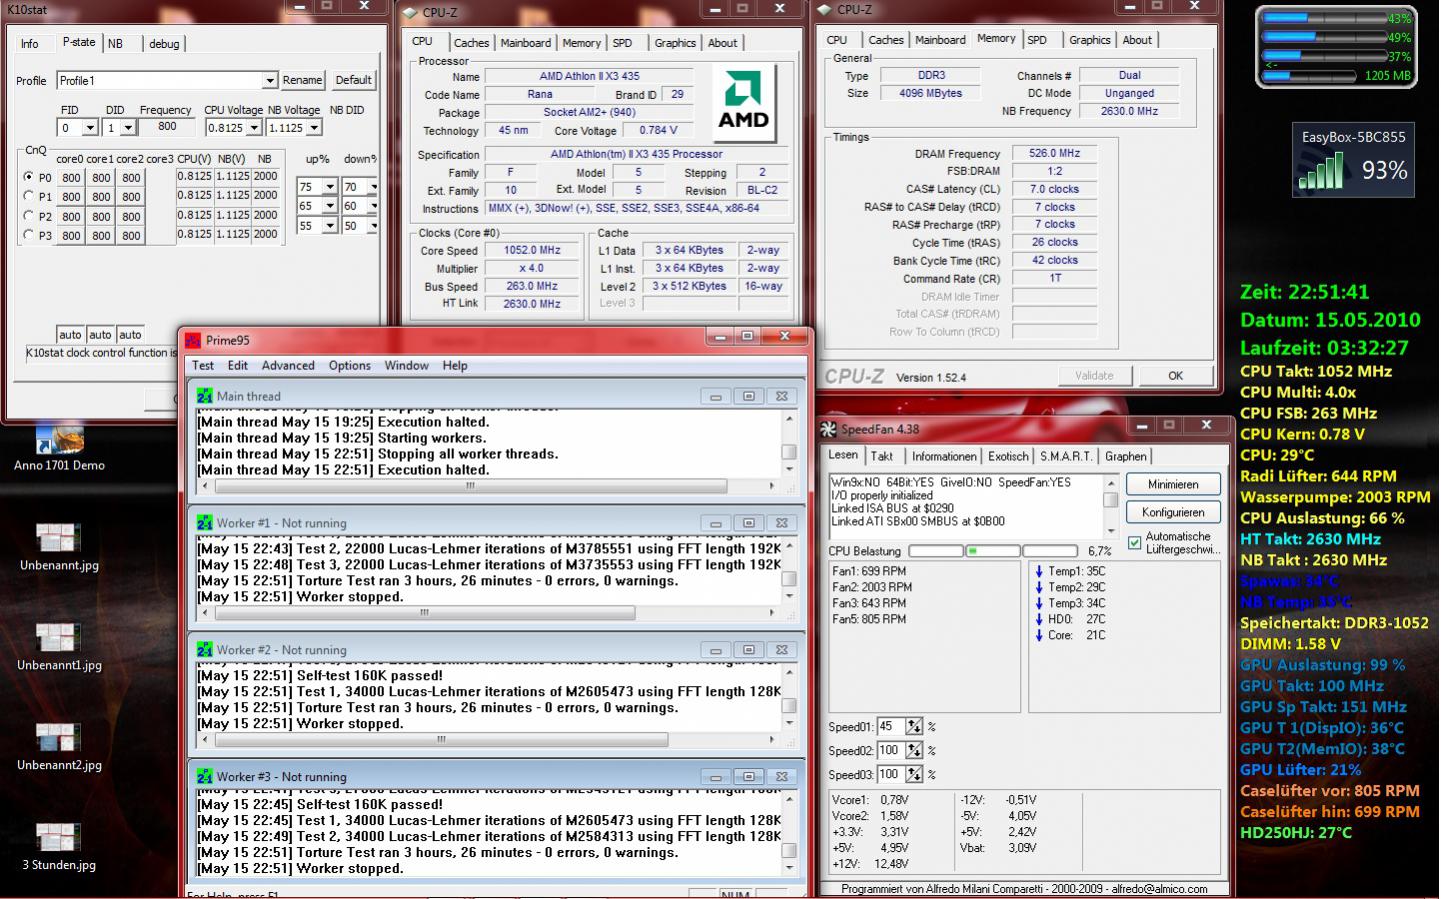
Task: Open Prime95 Advanced menu
Action: [x=288, y=366]
